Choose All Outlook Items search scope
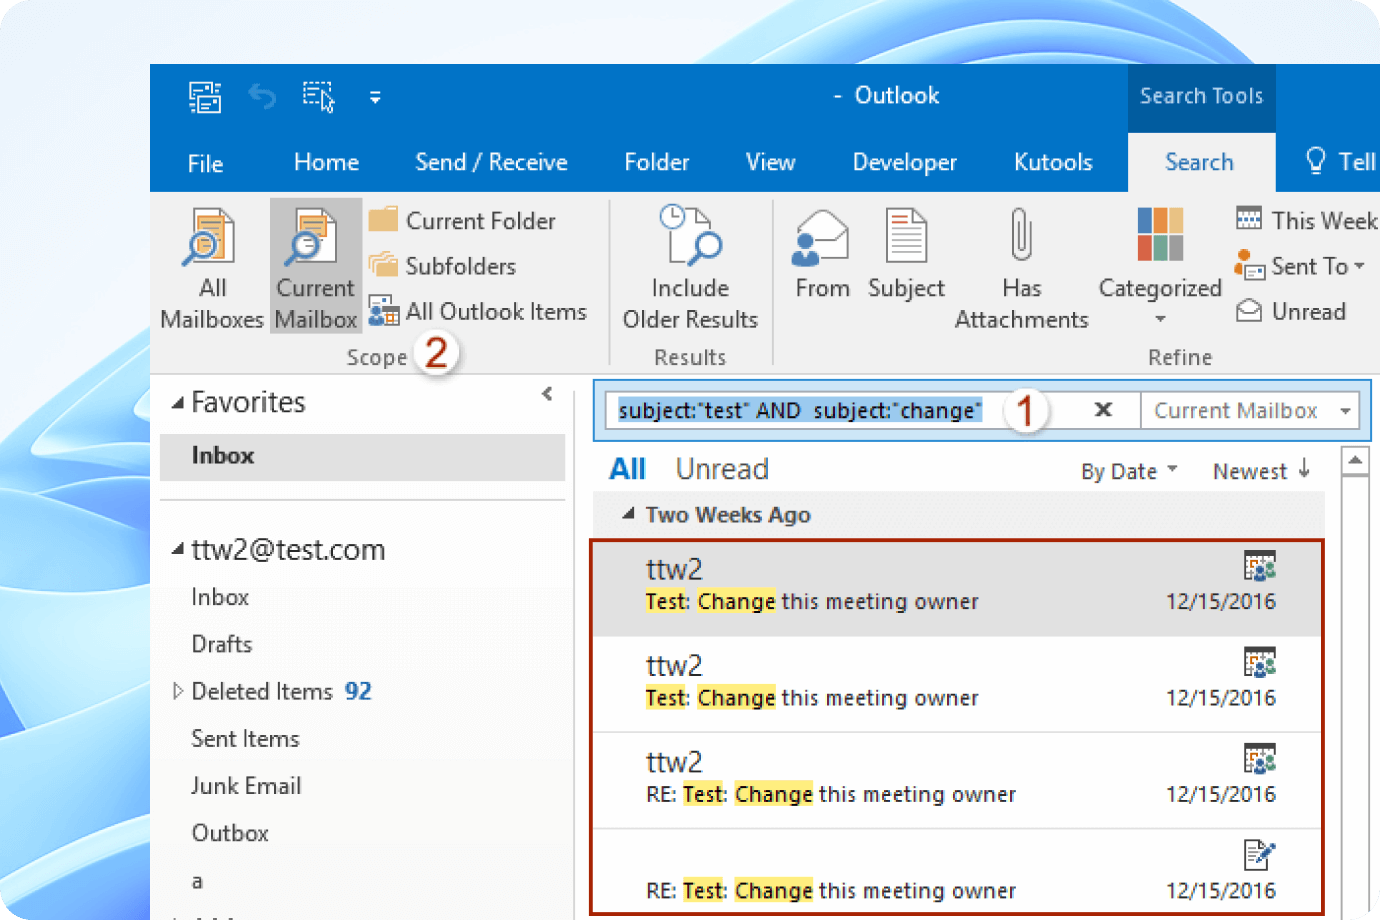 point(477,312)
